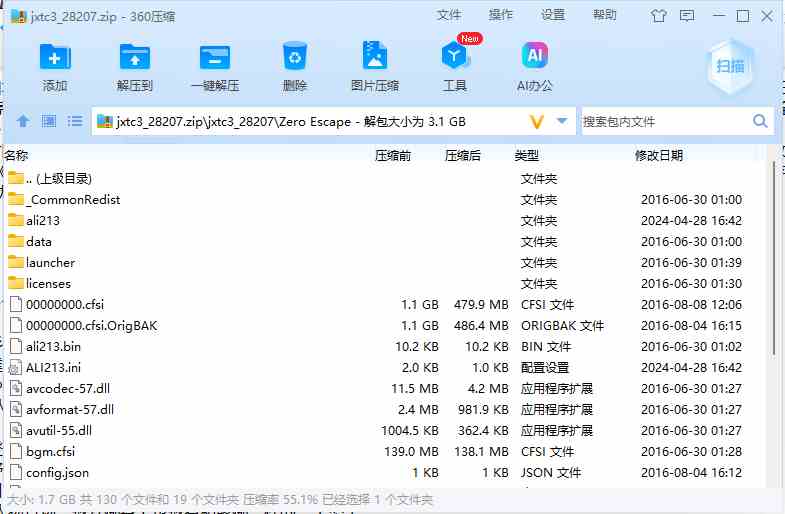Click the data folder icon
Image resolution: width=785 pixels, height=514 pixels.
16,241
